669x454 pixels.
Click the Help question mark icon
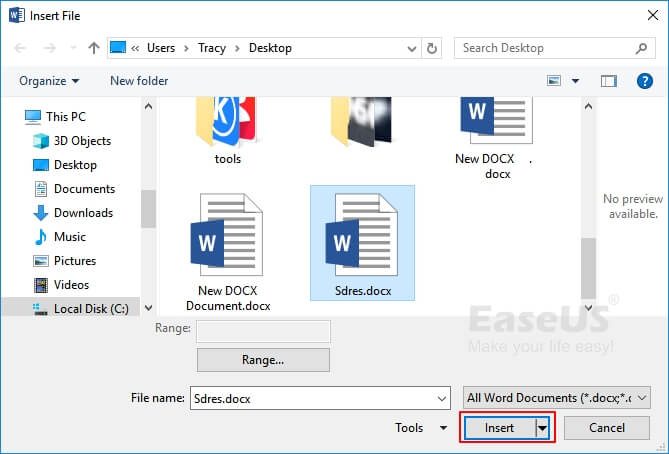coord(644,81)
